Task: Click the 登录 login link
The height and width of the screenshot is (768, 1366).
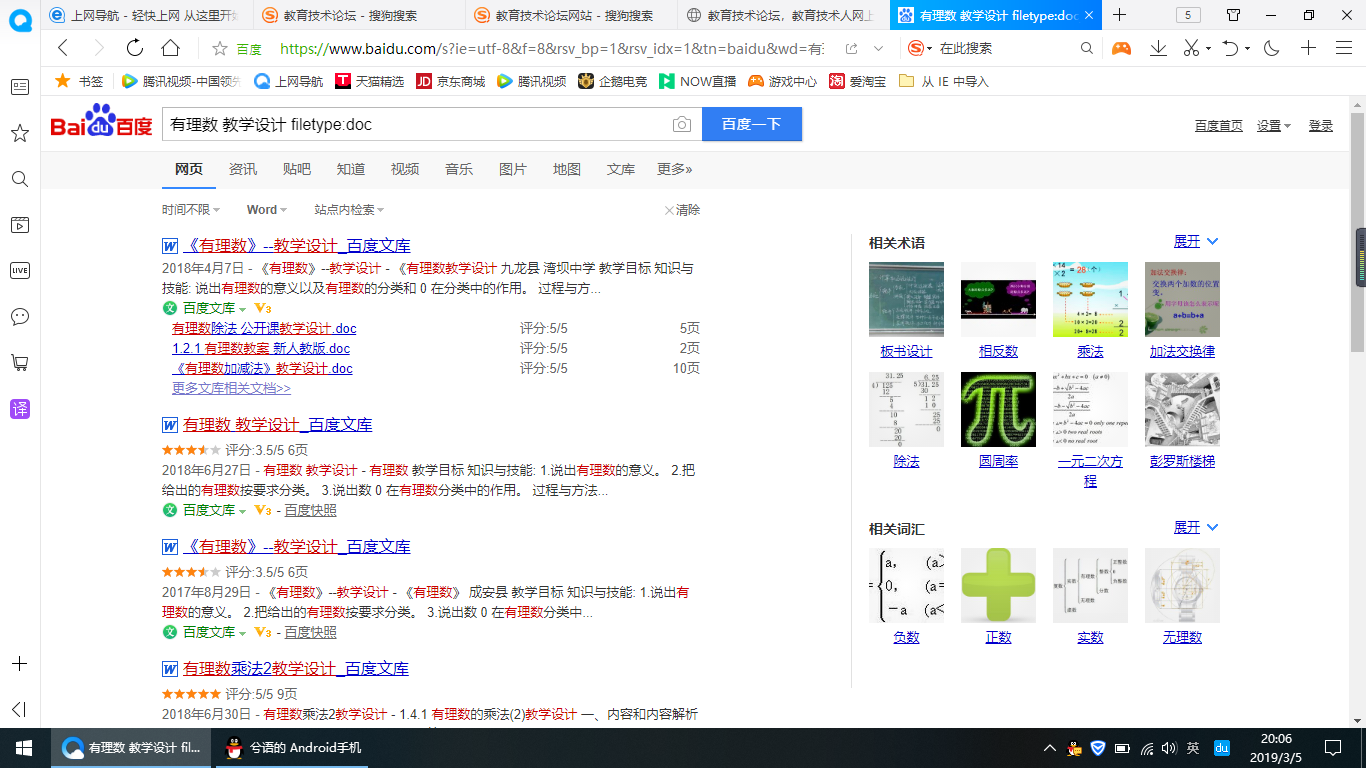Action: point(1321,125)
